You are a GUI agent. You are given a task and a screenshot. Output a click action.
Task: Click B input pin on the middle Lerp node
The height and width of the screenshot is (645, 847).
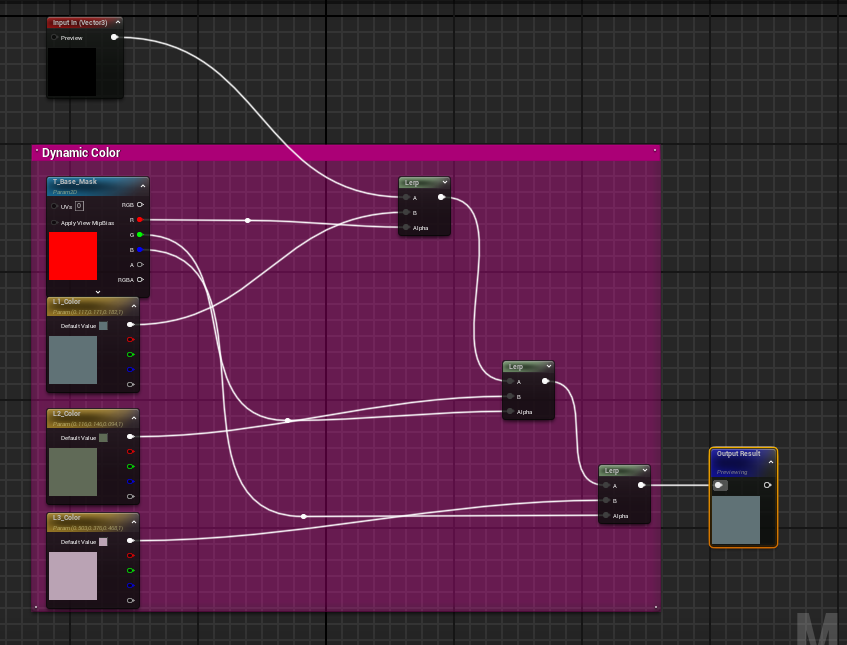[510, 397]
